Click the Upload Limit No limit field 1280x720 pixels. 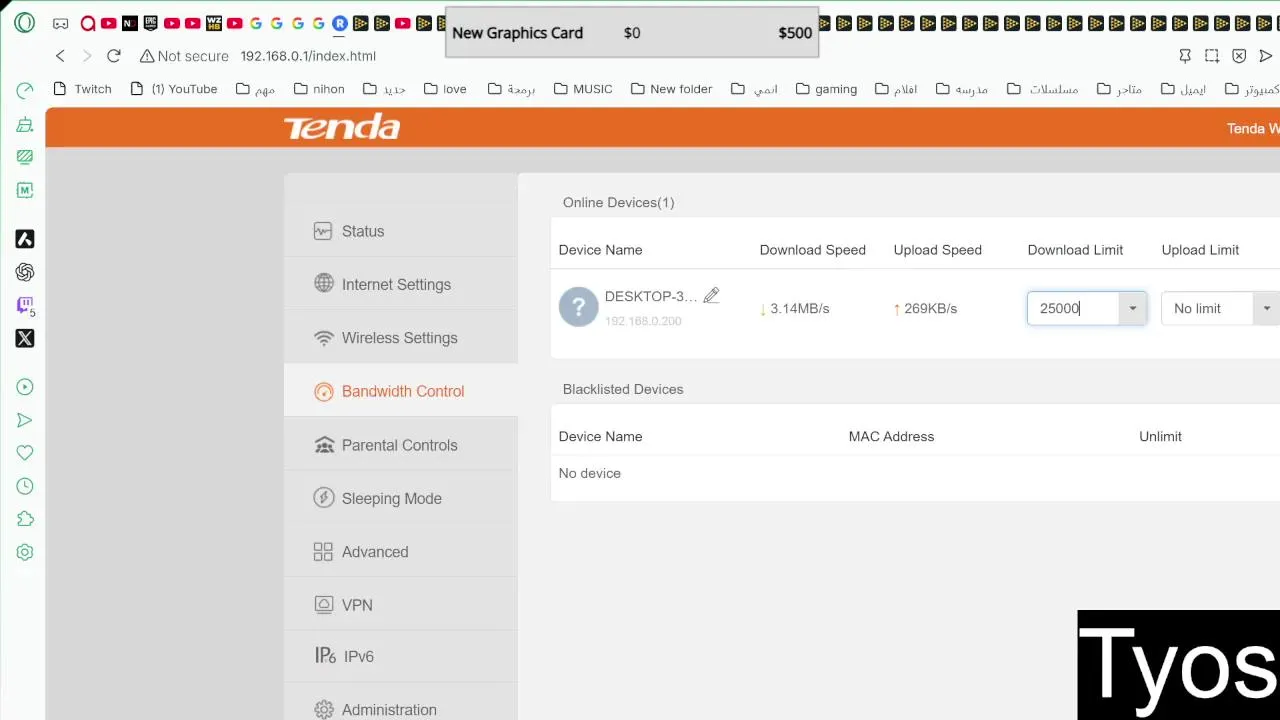click(x=1207, y=308)
